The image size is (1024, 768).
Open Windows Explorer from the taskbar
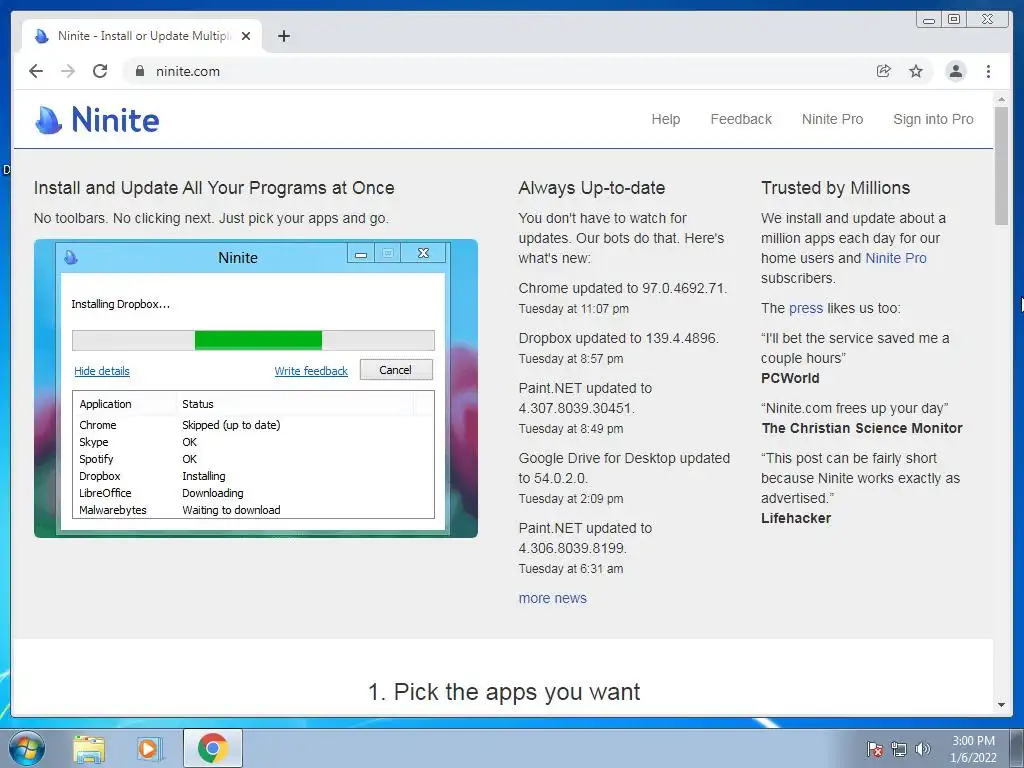(89, 748)
